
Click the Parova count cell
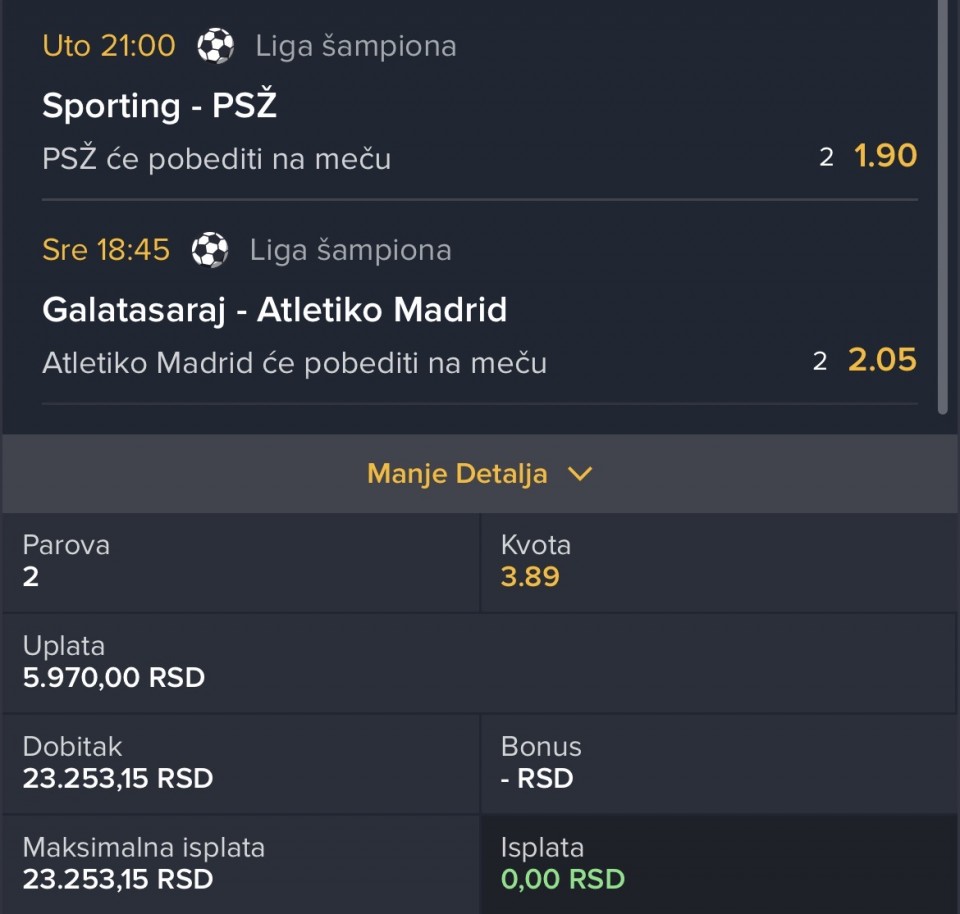[240, 562]
